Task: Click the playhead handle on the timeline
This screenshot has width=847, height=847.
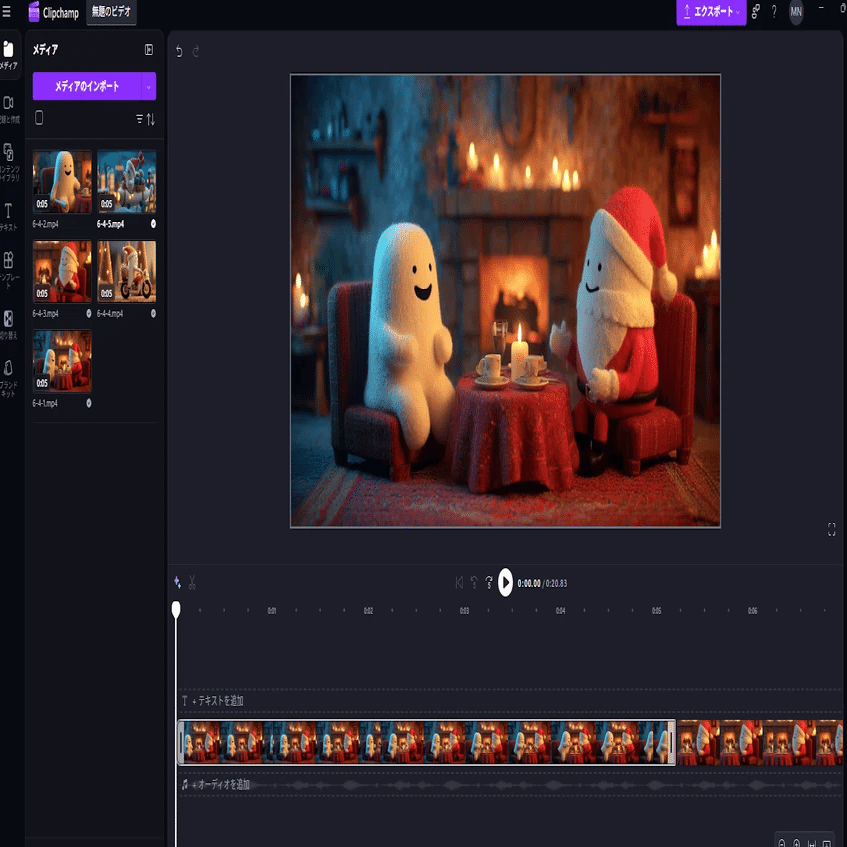Action: [x=176, y=609]
